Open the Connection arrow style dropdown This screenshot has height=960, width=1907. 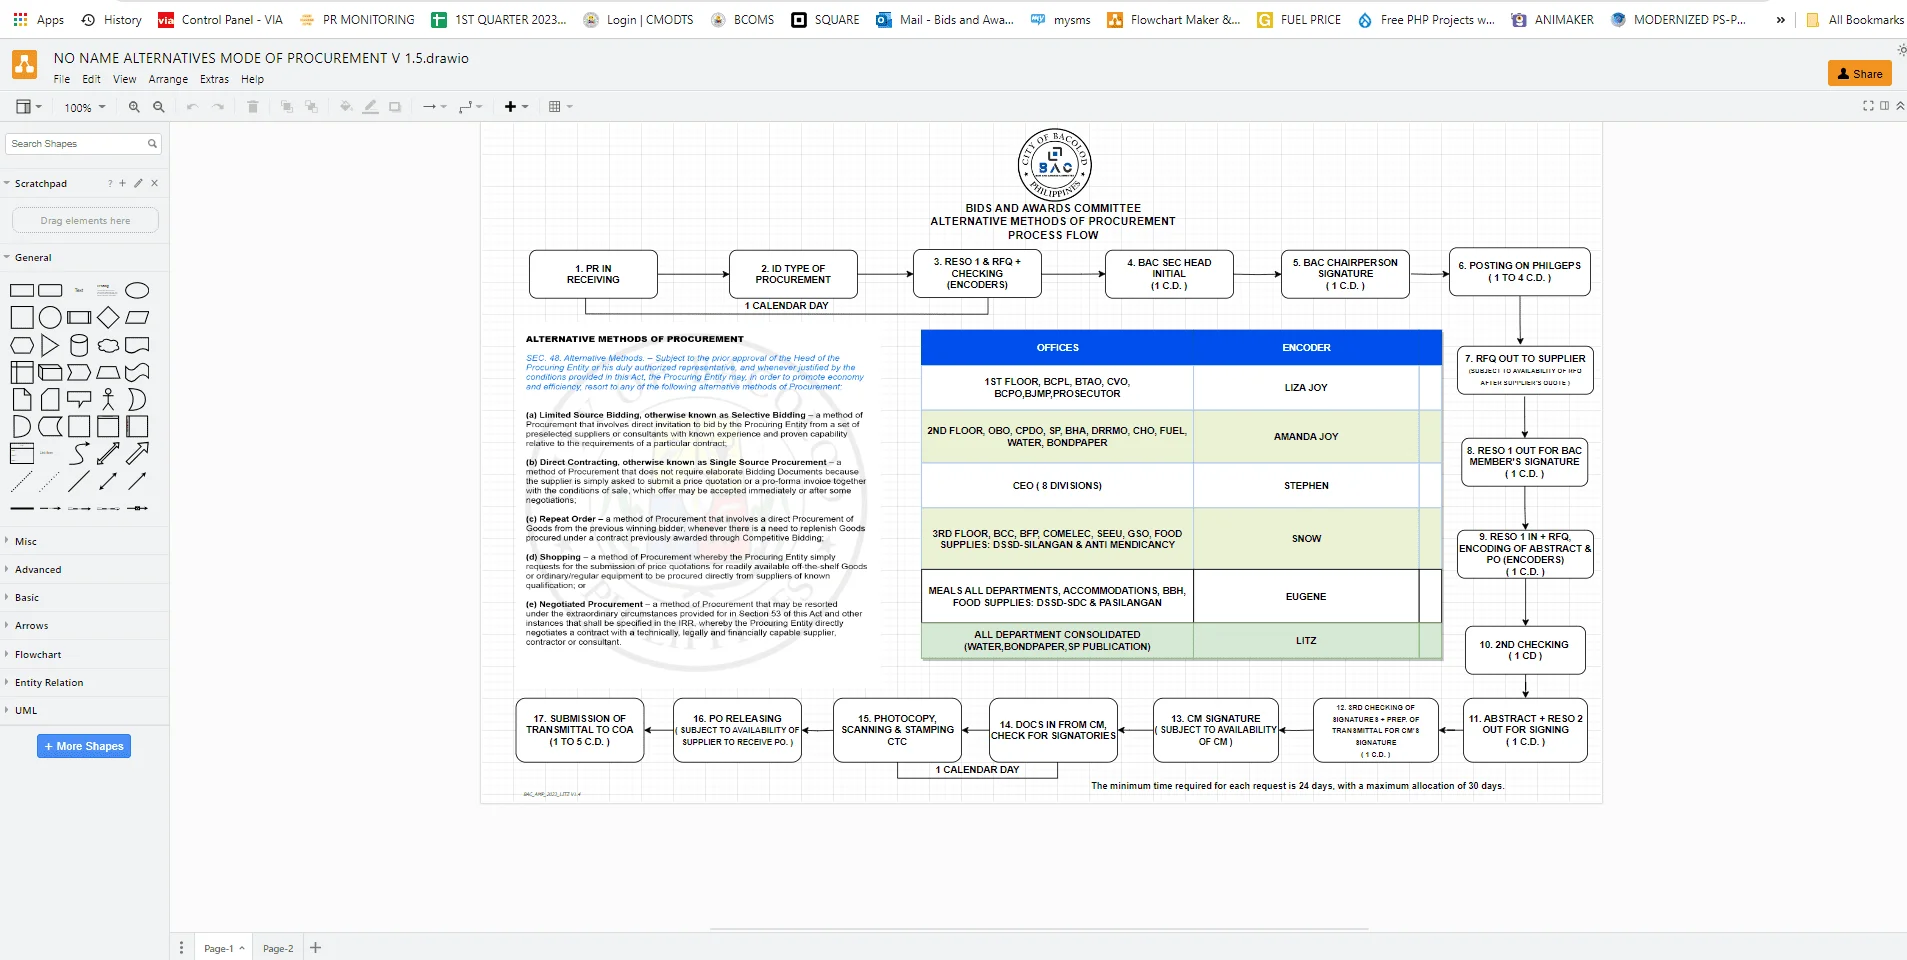[434, 107]
